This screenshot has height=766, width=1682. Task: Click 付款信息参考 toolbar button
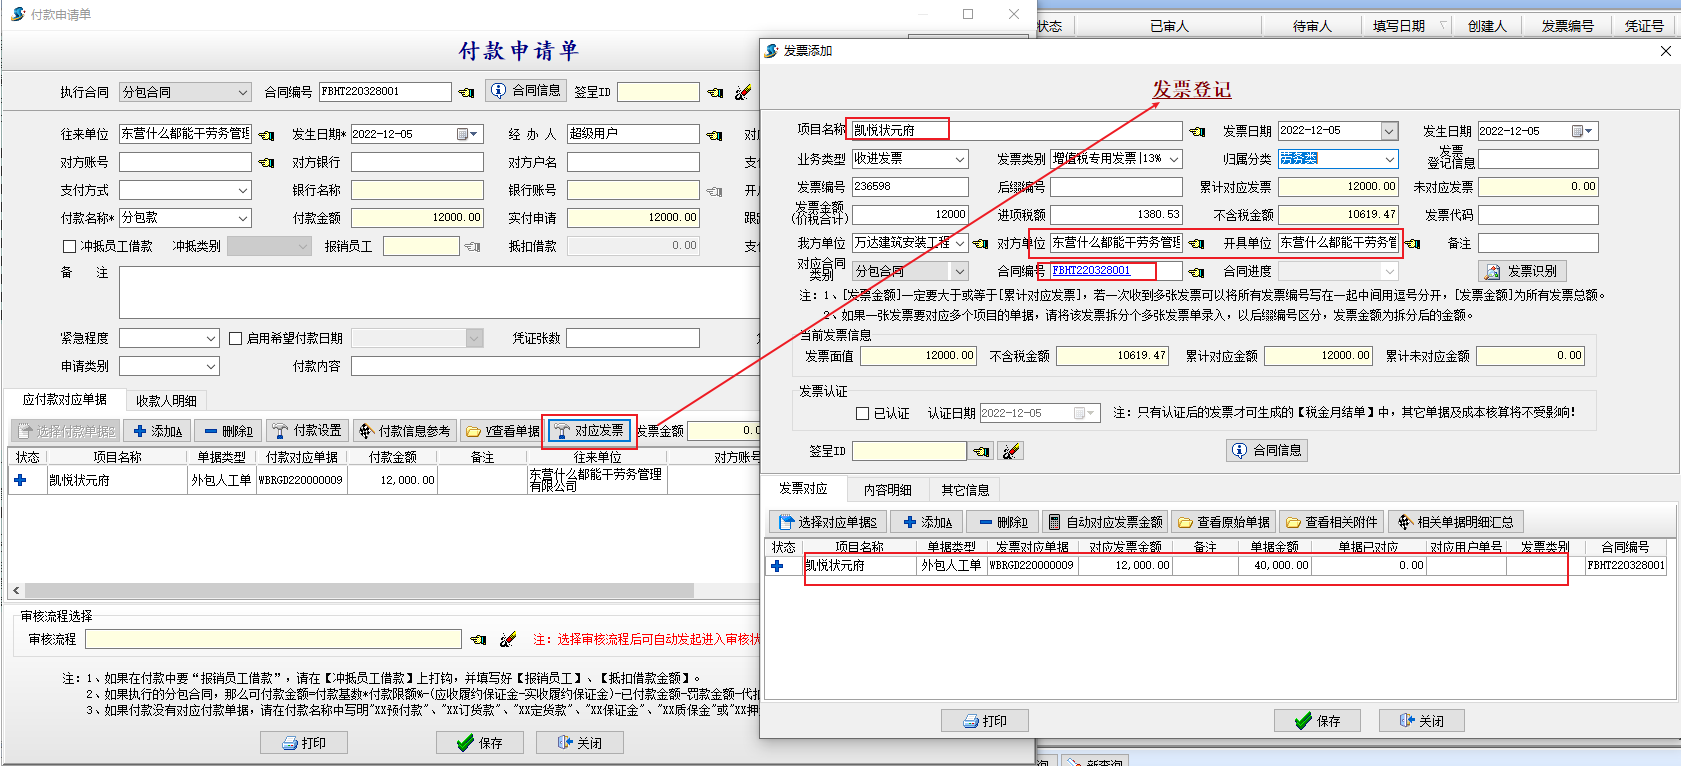405,431
